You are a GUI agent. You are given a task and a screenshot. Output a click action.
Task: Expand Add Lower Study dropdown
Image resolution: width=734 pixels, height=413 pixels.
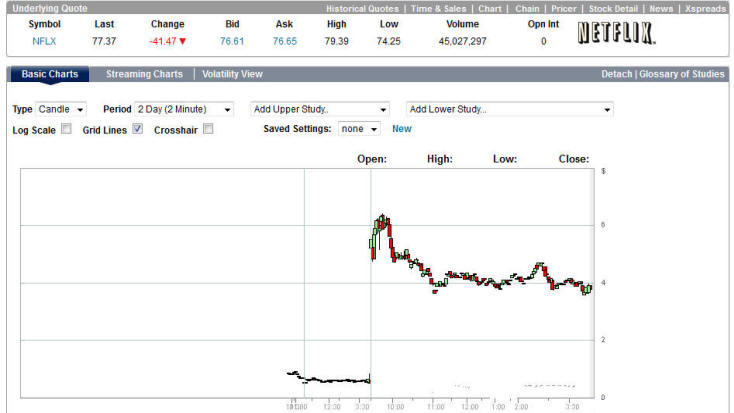(x=510, y=109)
